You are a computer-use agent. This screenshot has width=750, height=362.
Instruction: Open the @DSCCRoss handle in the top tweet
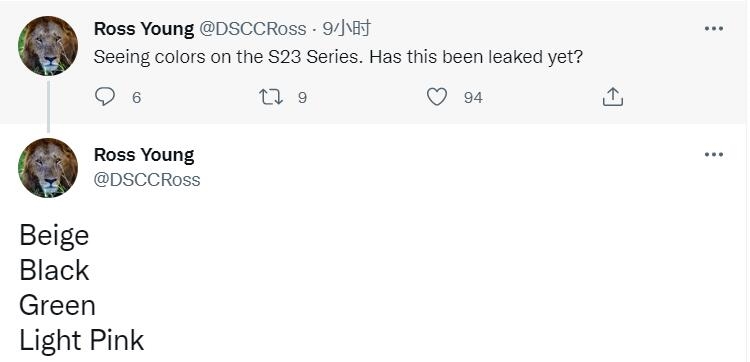[x=253, y=29]
